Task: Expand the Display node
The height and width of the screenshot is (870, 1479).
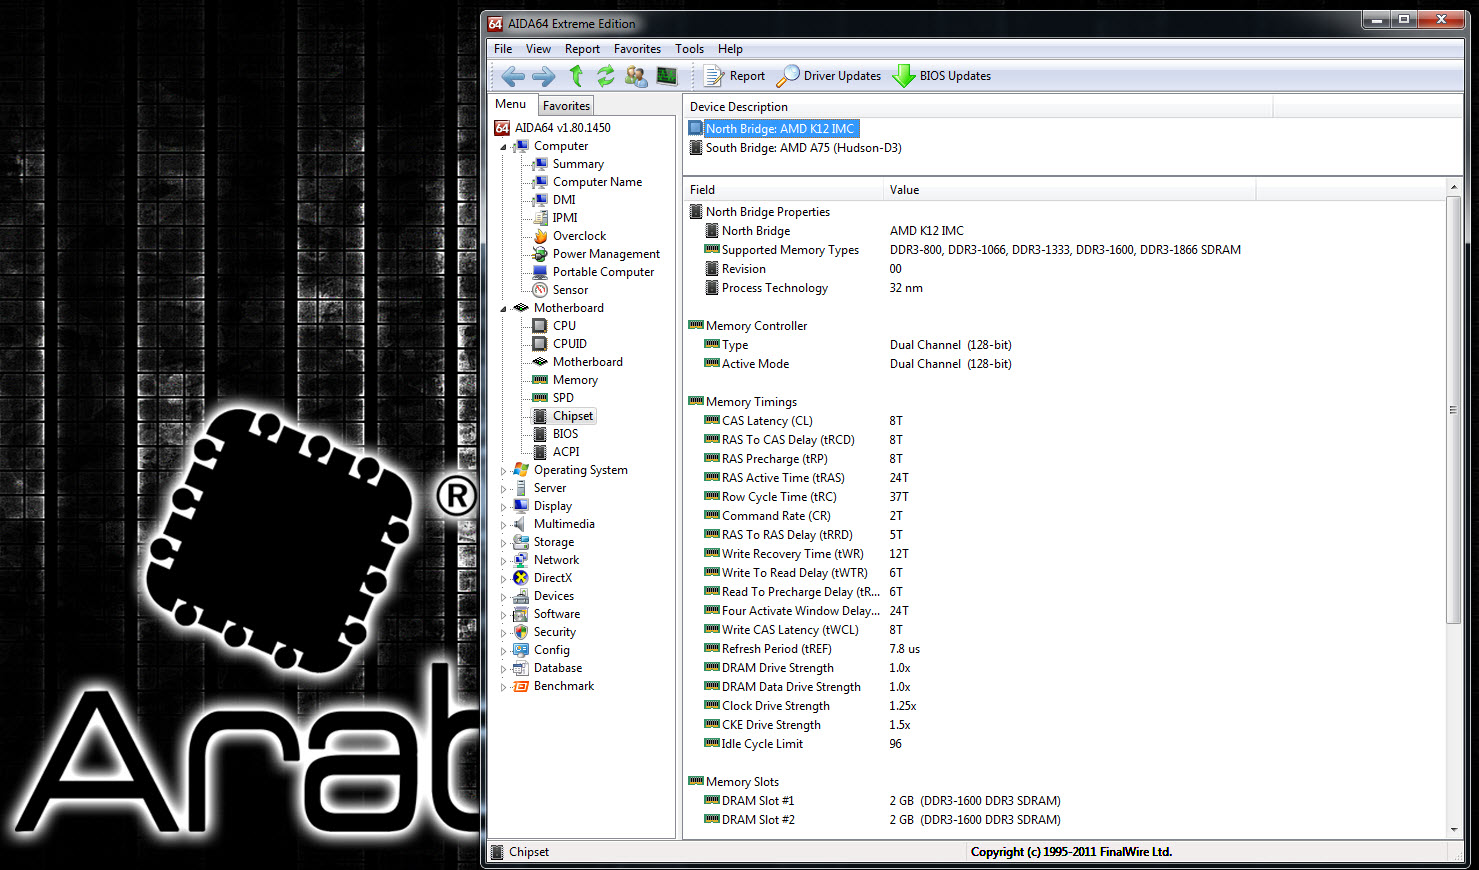Action: [x=503, y=506]
